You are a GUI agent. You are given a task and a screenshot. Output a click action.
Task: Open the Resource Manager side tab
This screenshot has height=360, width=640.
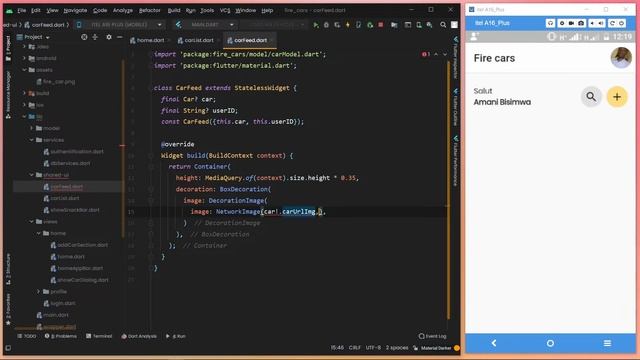8,95
